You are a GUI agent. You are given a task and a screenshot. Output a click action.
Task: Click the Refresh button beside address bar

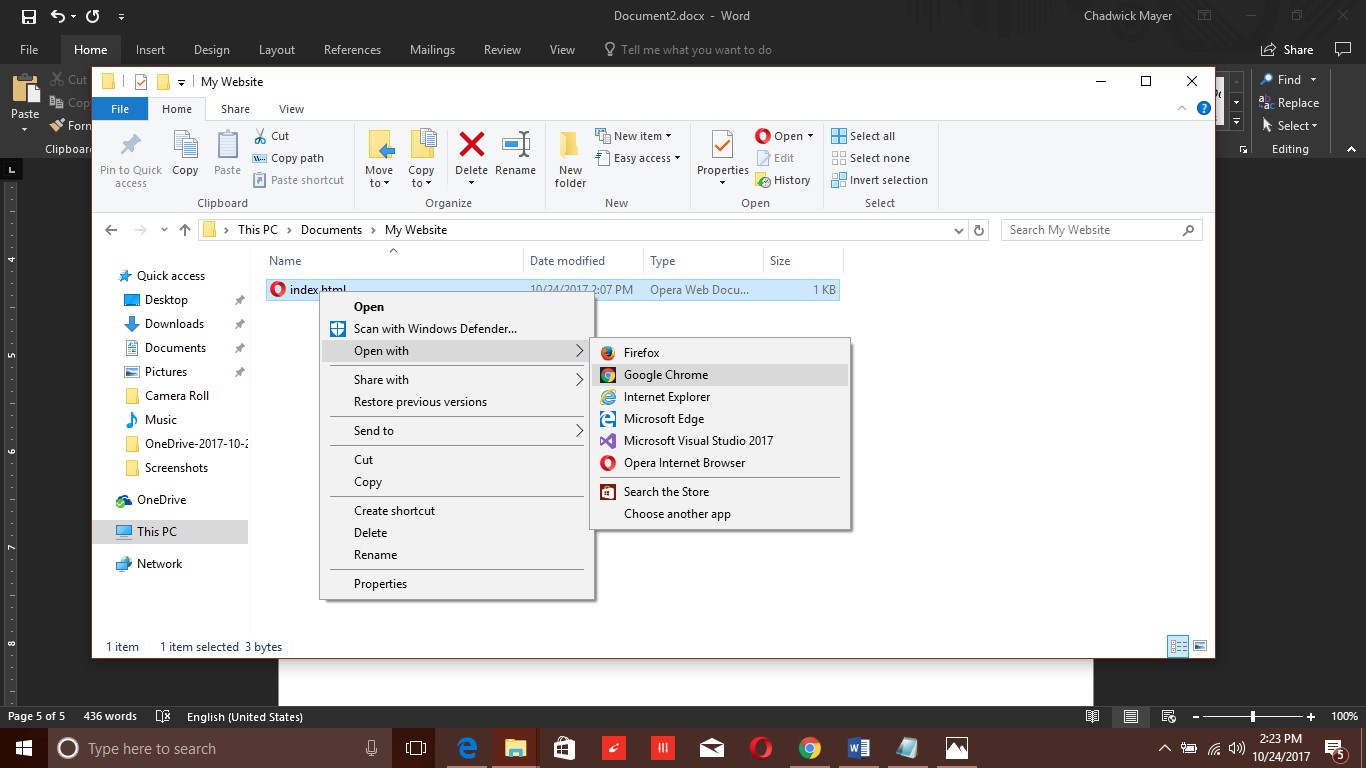click(x=980, y=230)
